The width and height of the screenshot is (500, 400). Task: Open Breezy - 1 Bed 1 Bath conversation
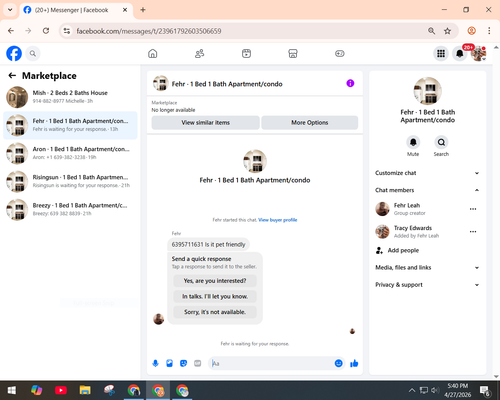(70, 210)
